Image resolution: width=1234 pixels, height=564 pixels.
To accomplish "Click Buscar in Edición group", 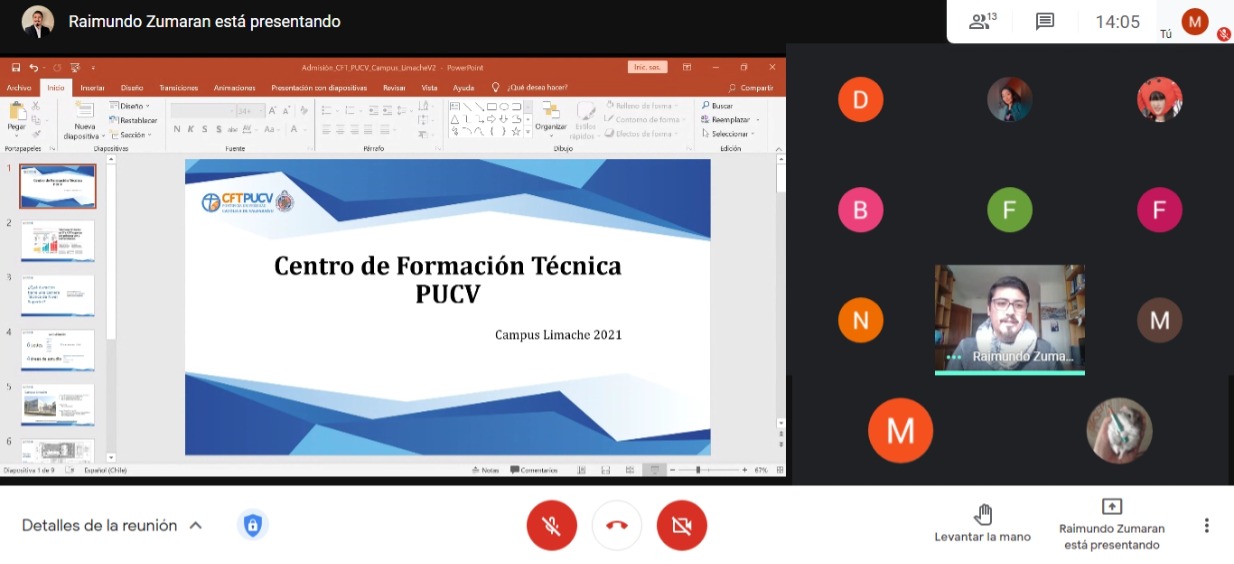I will tap(717, 106).
